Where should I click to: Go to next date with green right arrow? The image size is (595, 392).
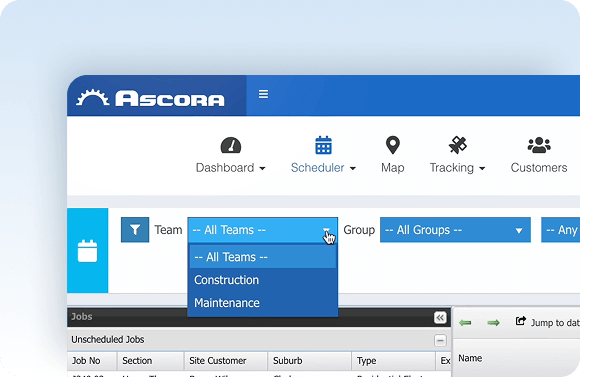click(493, 323)
